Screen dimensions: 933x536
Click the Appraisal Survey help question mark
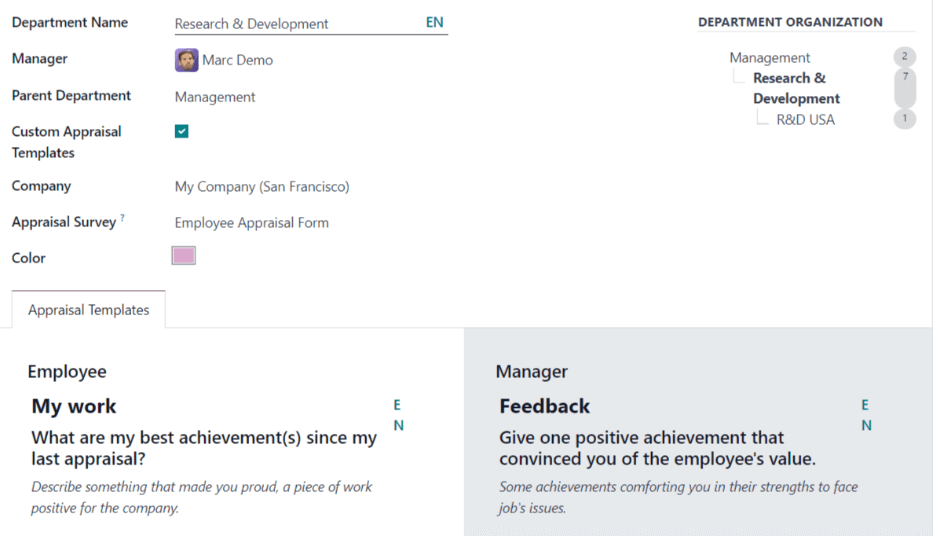tap(122, 218)
